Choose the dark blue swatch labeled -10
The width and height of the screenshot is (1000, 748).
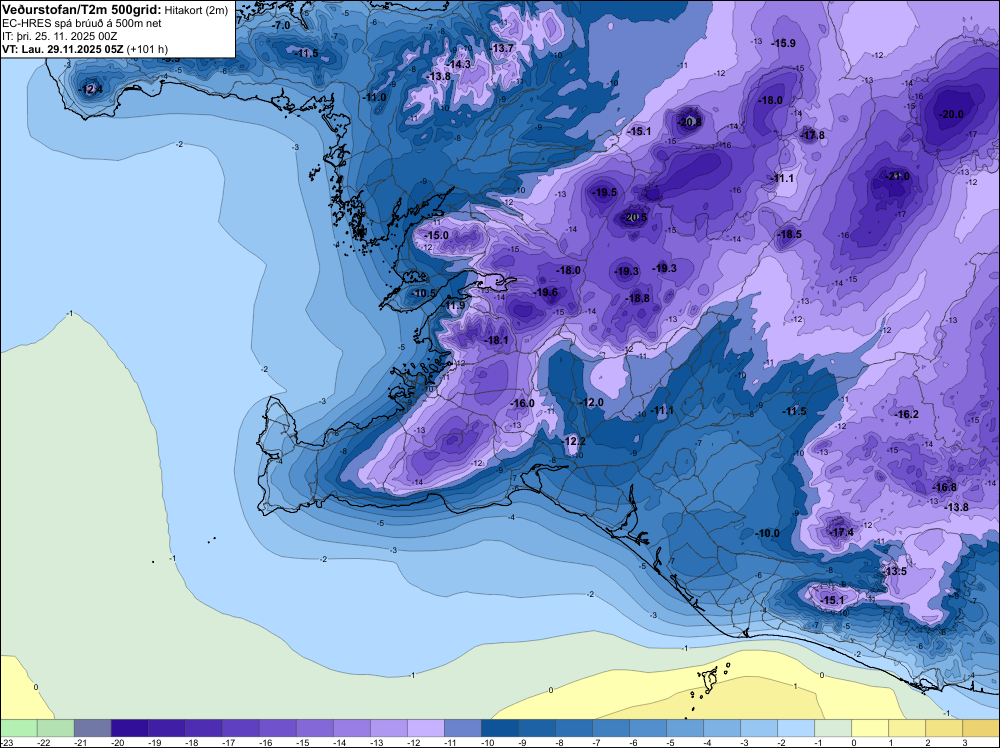[499, 728]
